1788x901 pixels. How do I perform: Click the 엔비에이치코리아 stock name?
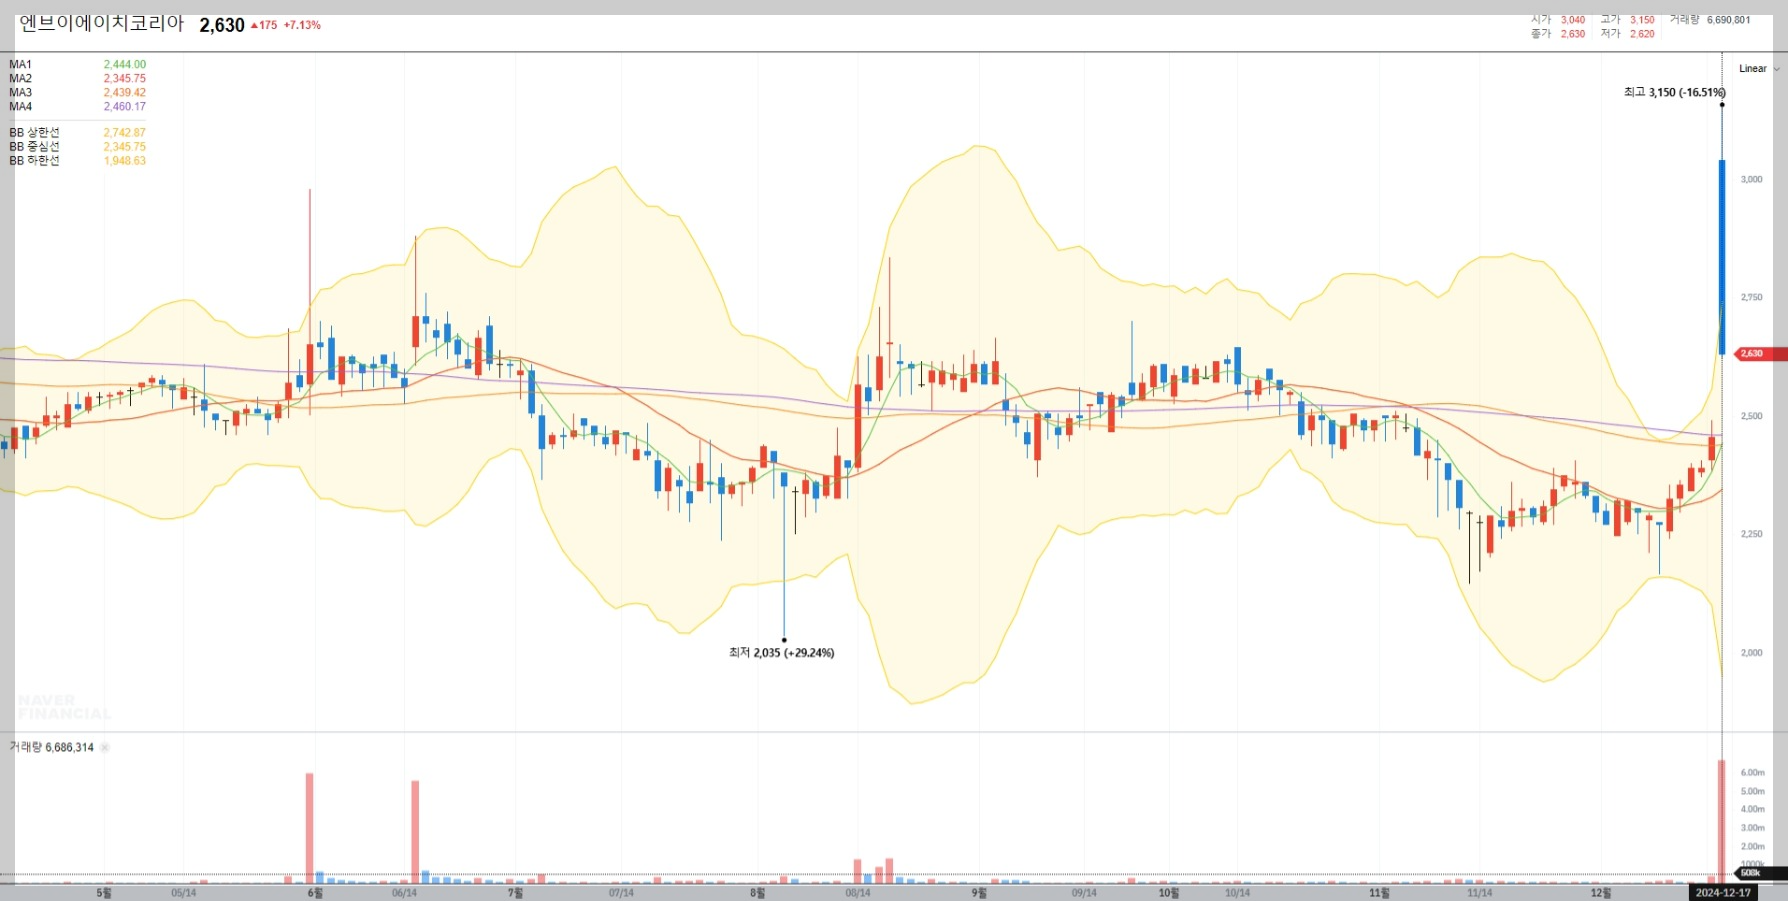pyautogui.click(x=102, y=24)
